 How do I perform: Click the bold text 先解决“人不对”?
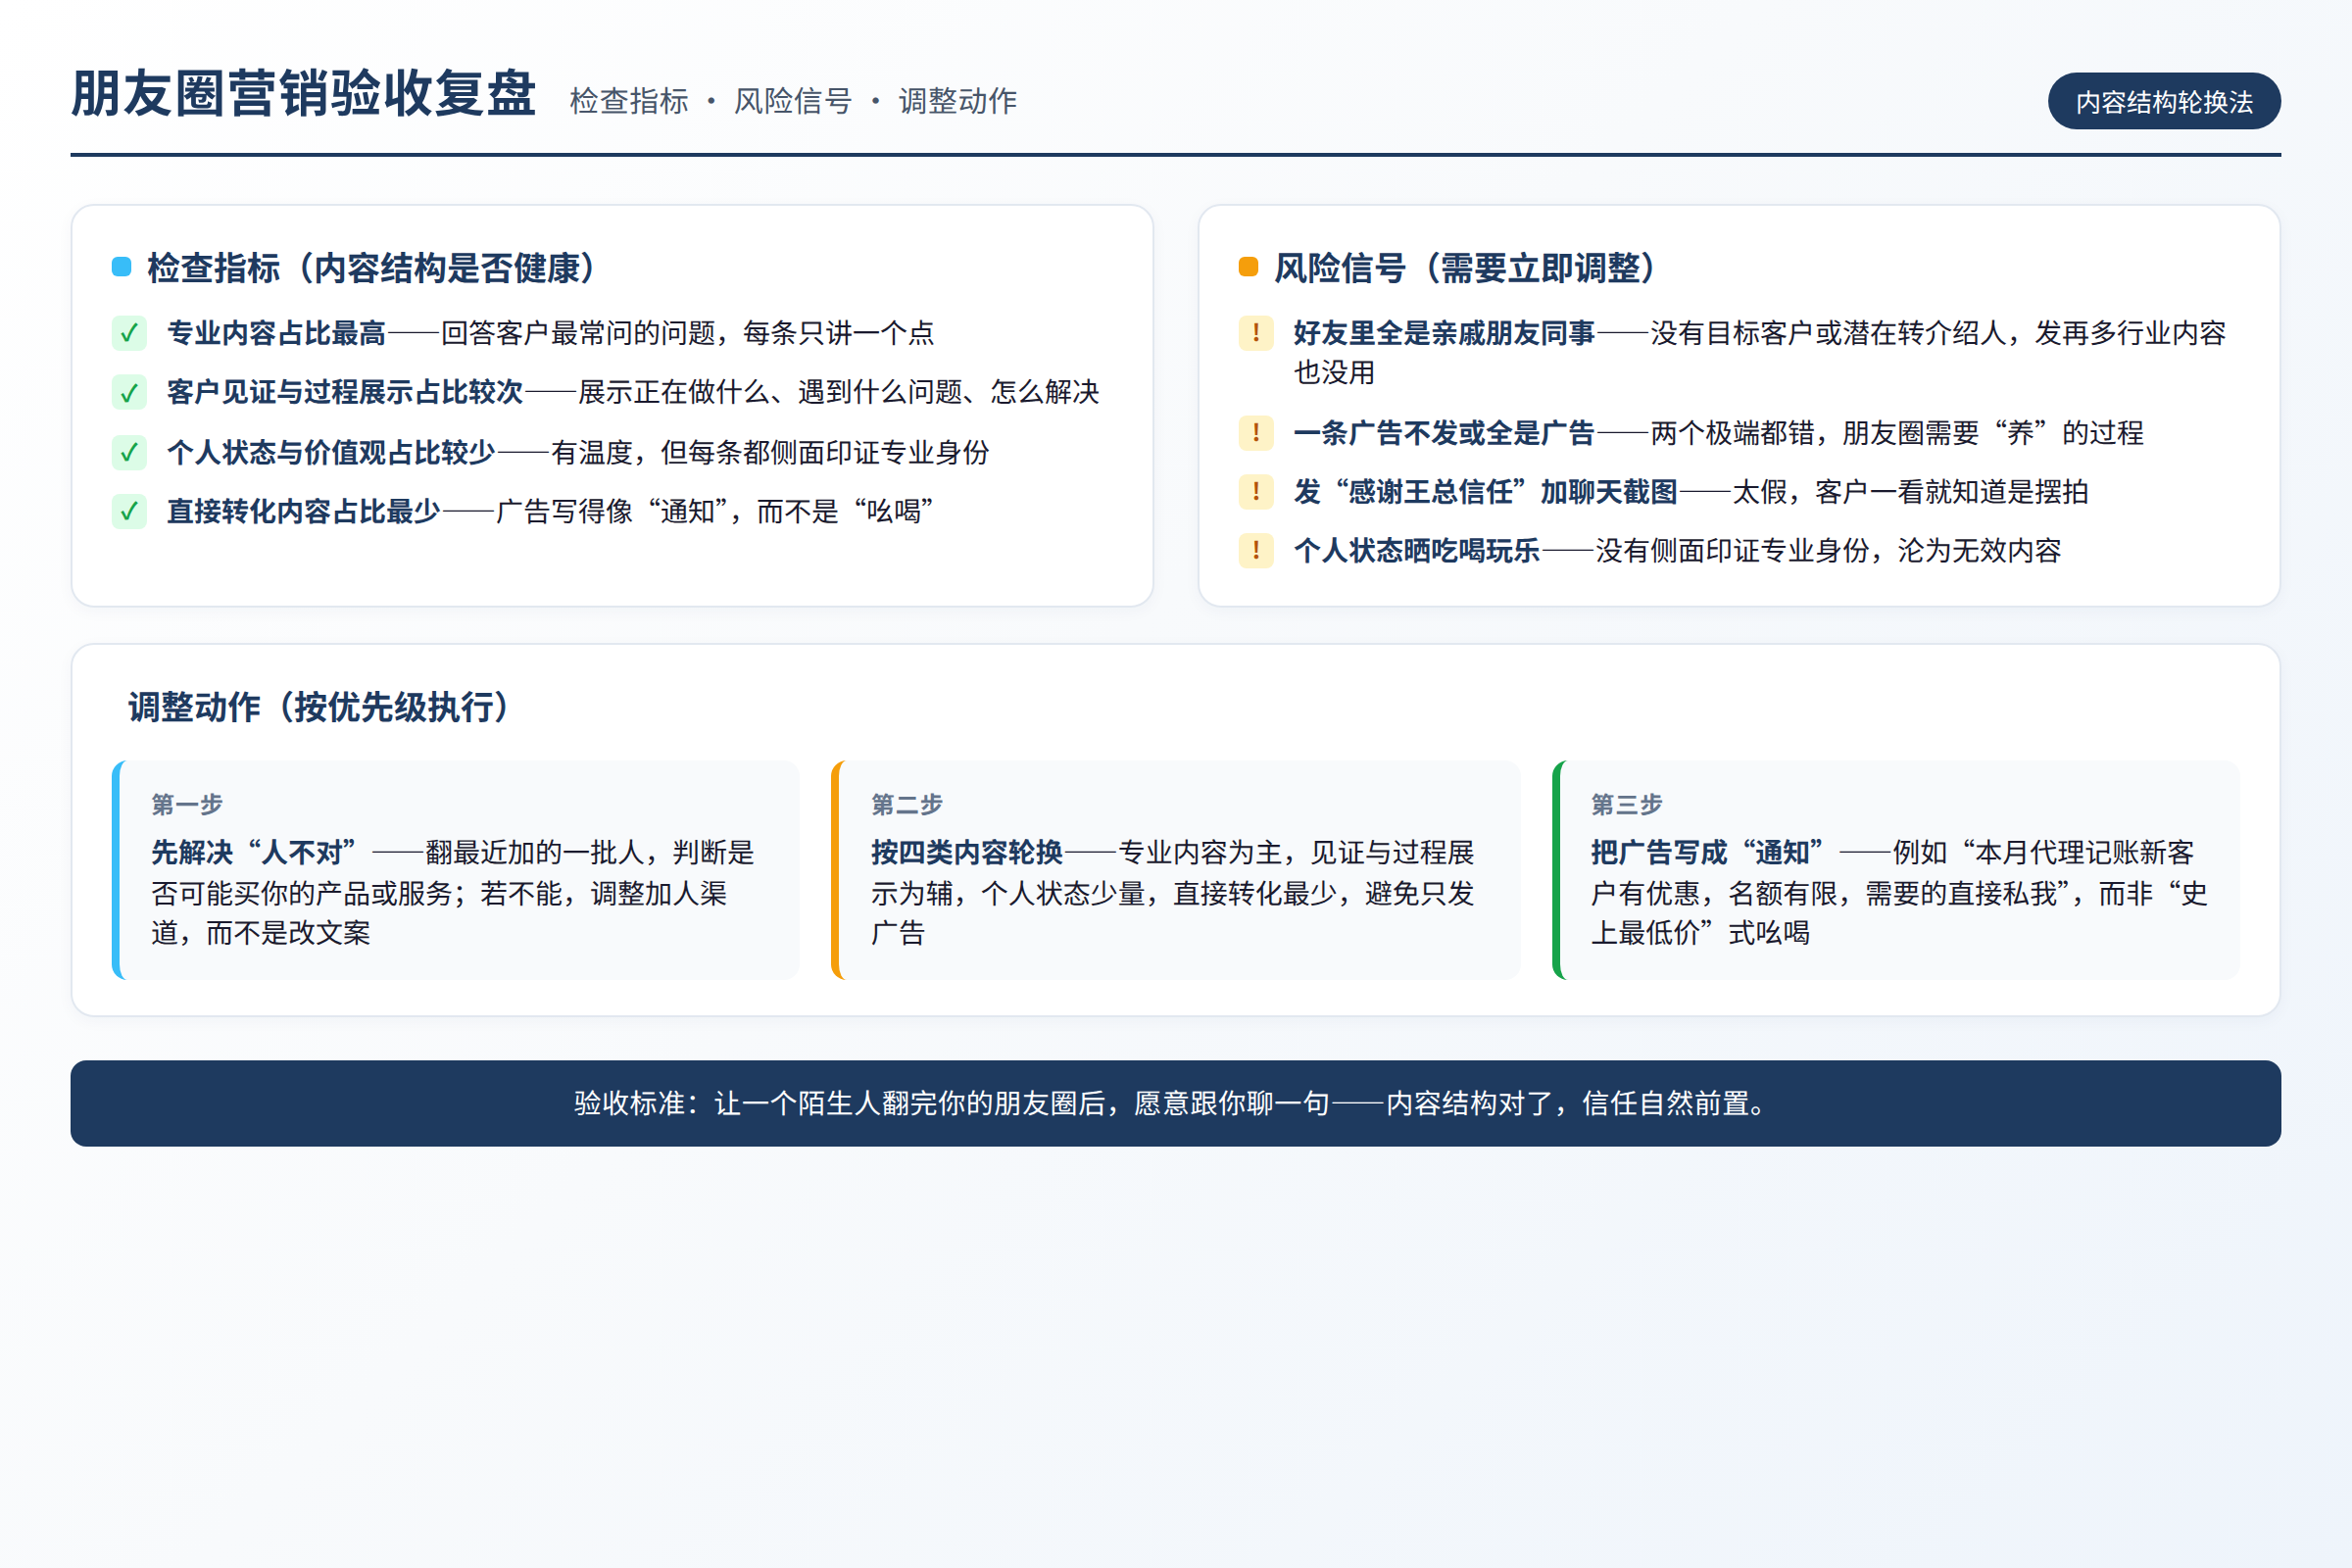(x=254, y=852)
